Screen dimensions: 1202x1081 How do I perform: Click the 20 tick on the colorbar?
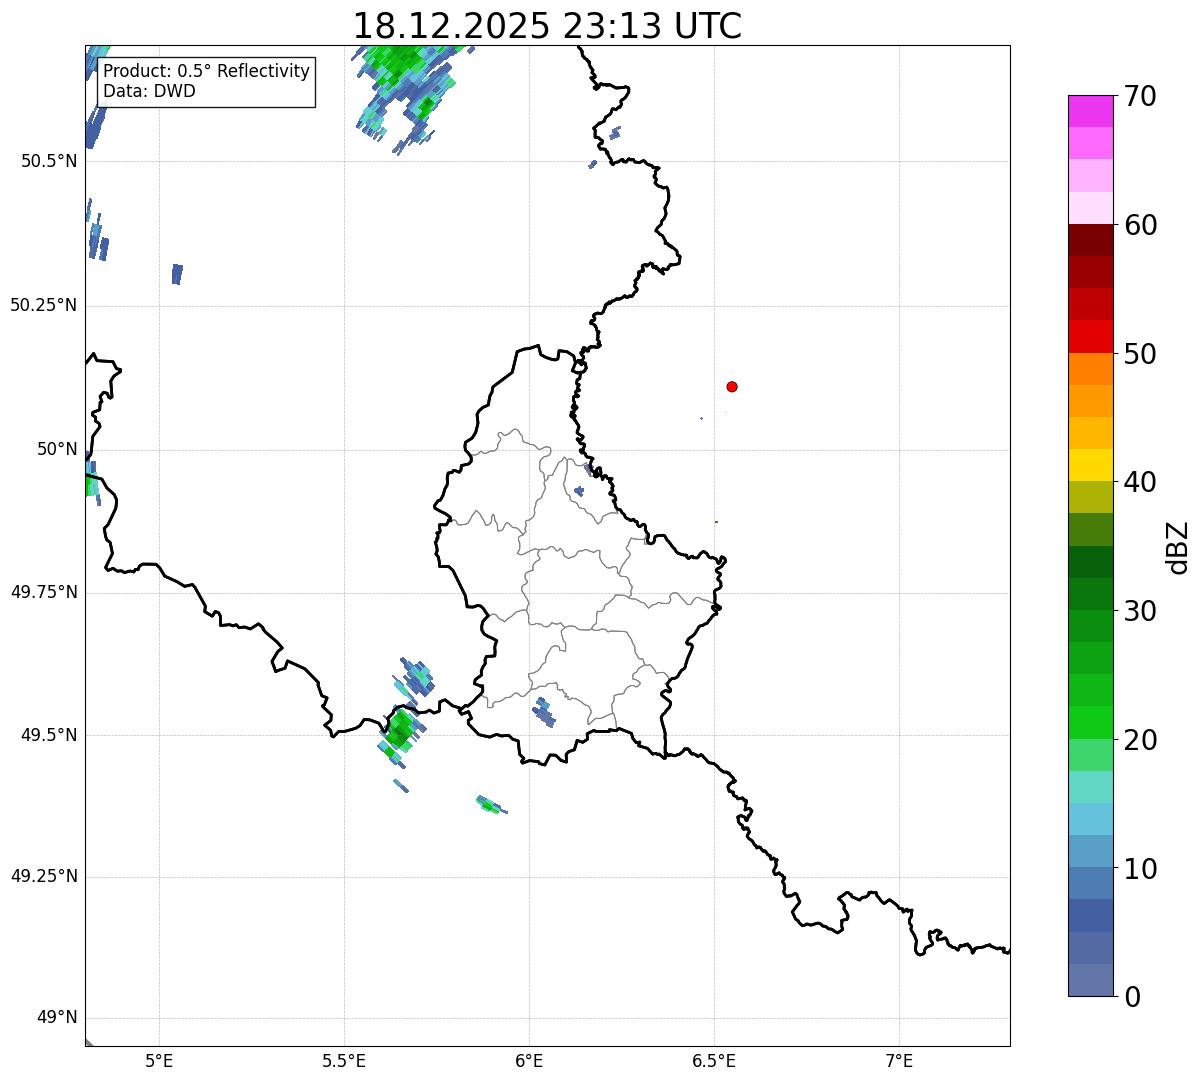click(1140, 740)
